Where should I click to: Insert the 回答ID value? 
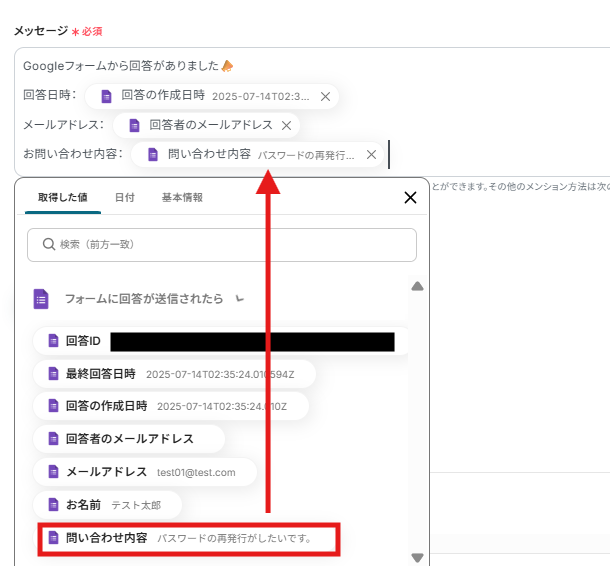pos(83,341)
